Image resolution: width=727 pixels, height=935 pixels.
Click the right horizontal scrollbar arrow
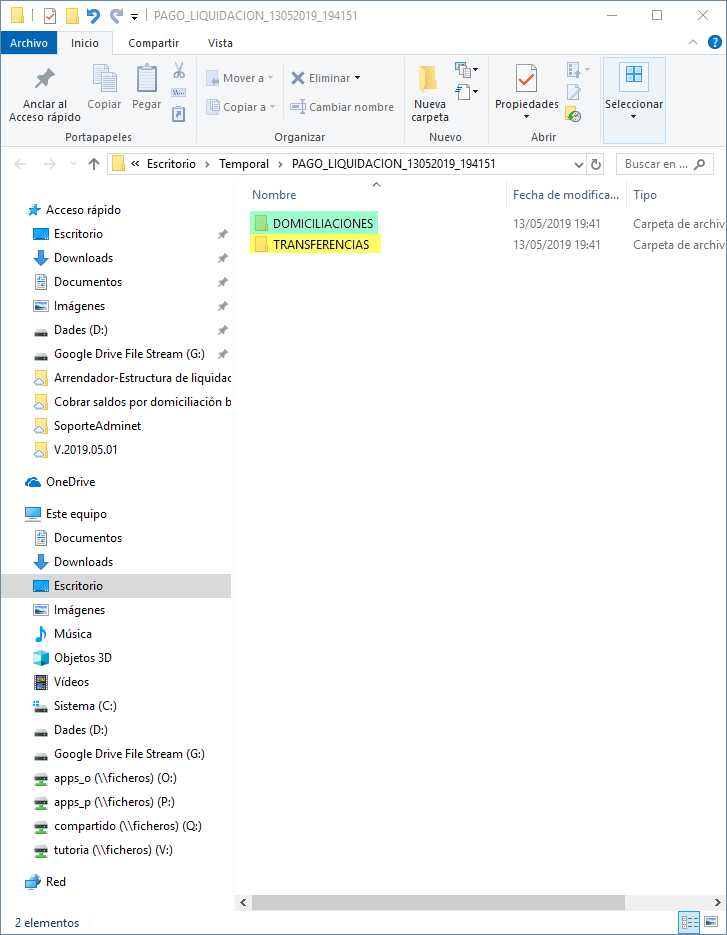717,902
